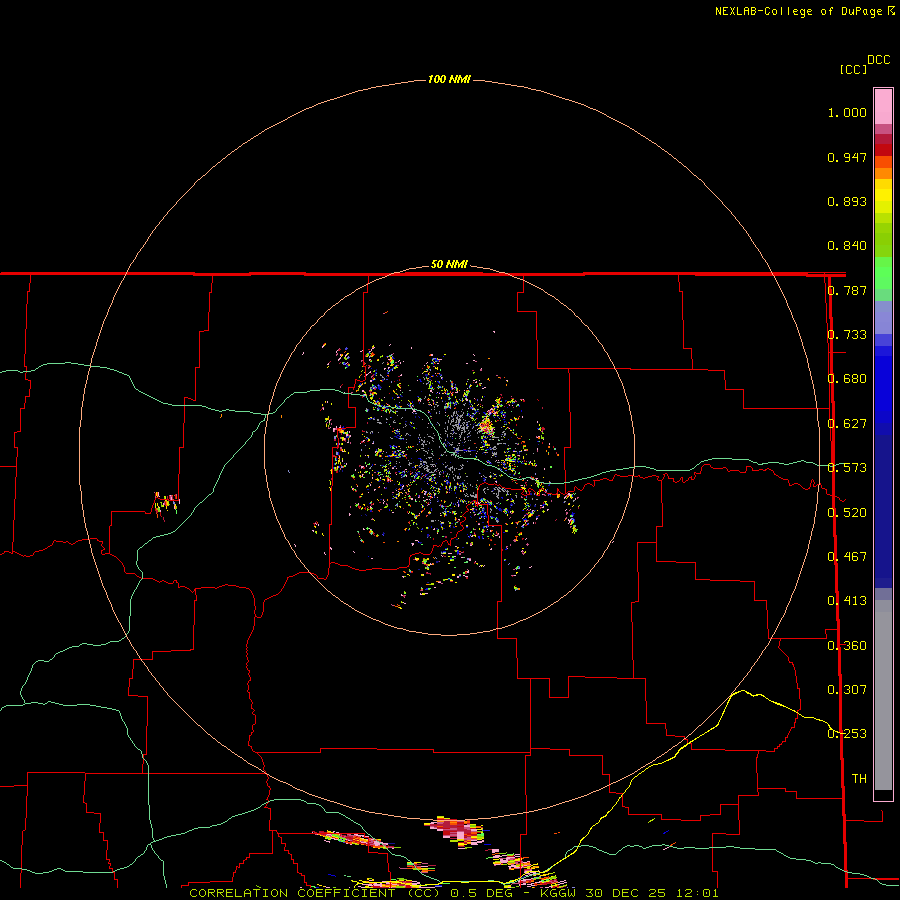Click the 0.947 scale value

[847, 157]
